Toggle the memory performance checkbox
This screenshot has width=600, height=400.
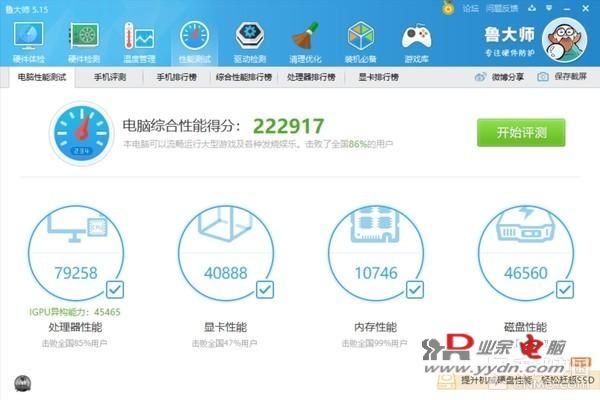[415, 290]
